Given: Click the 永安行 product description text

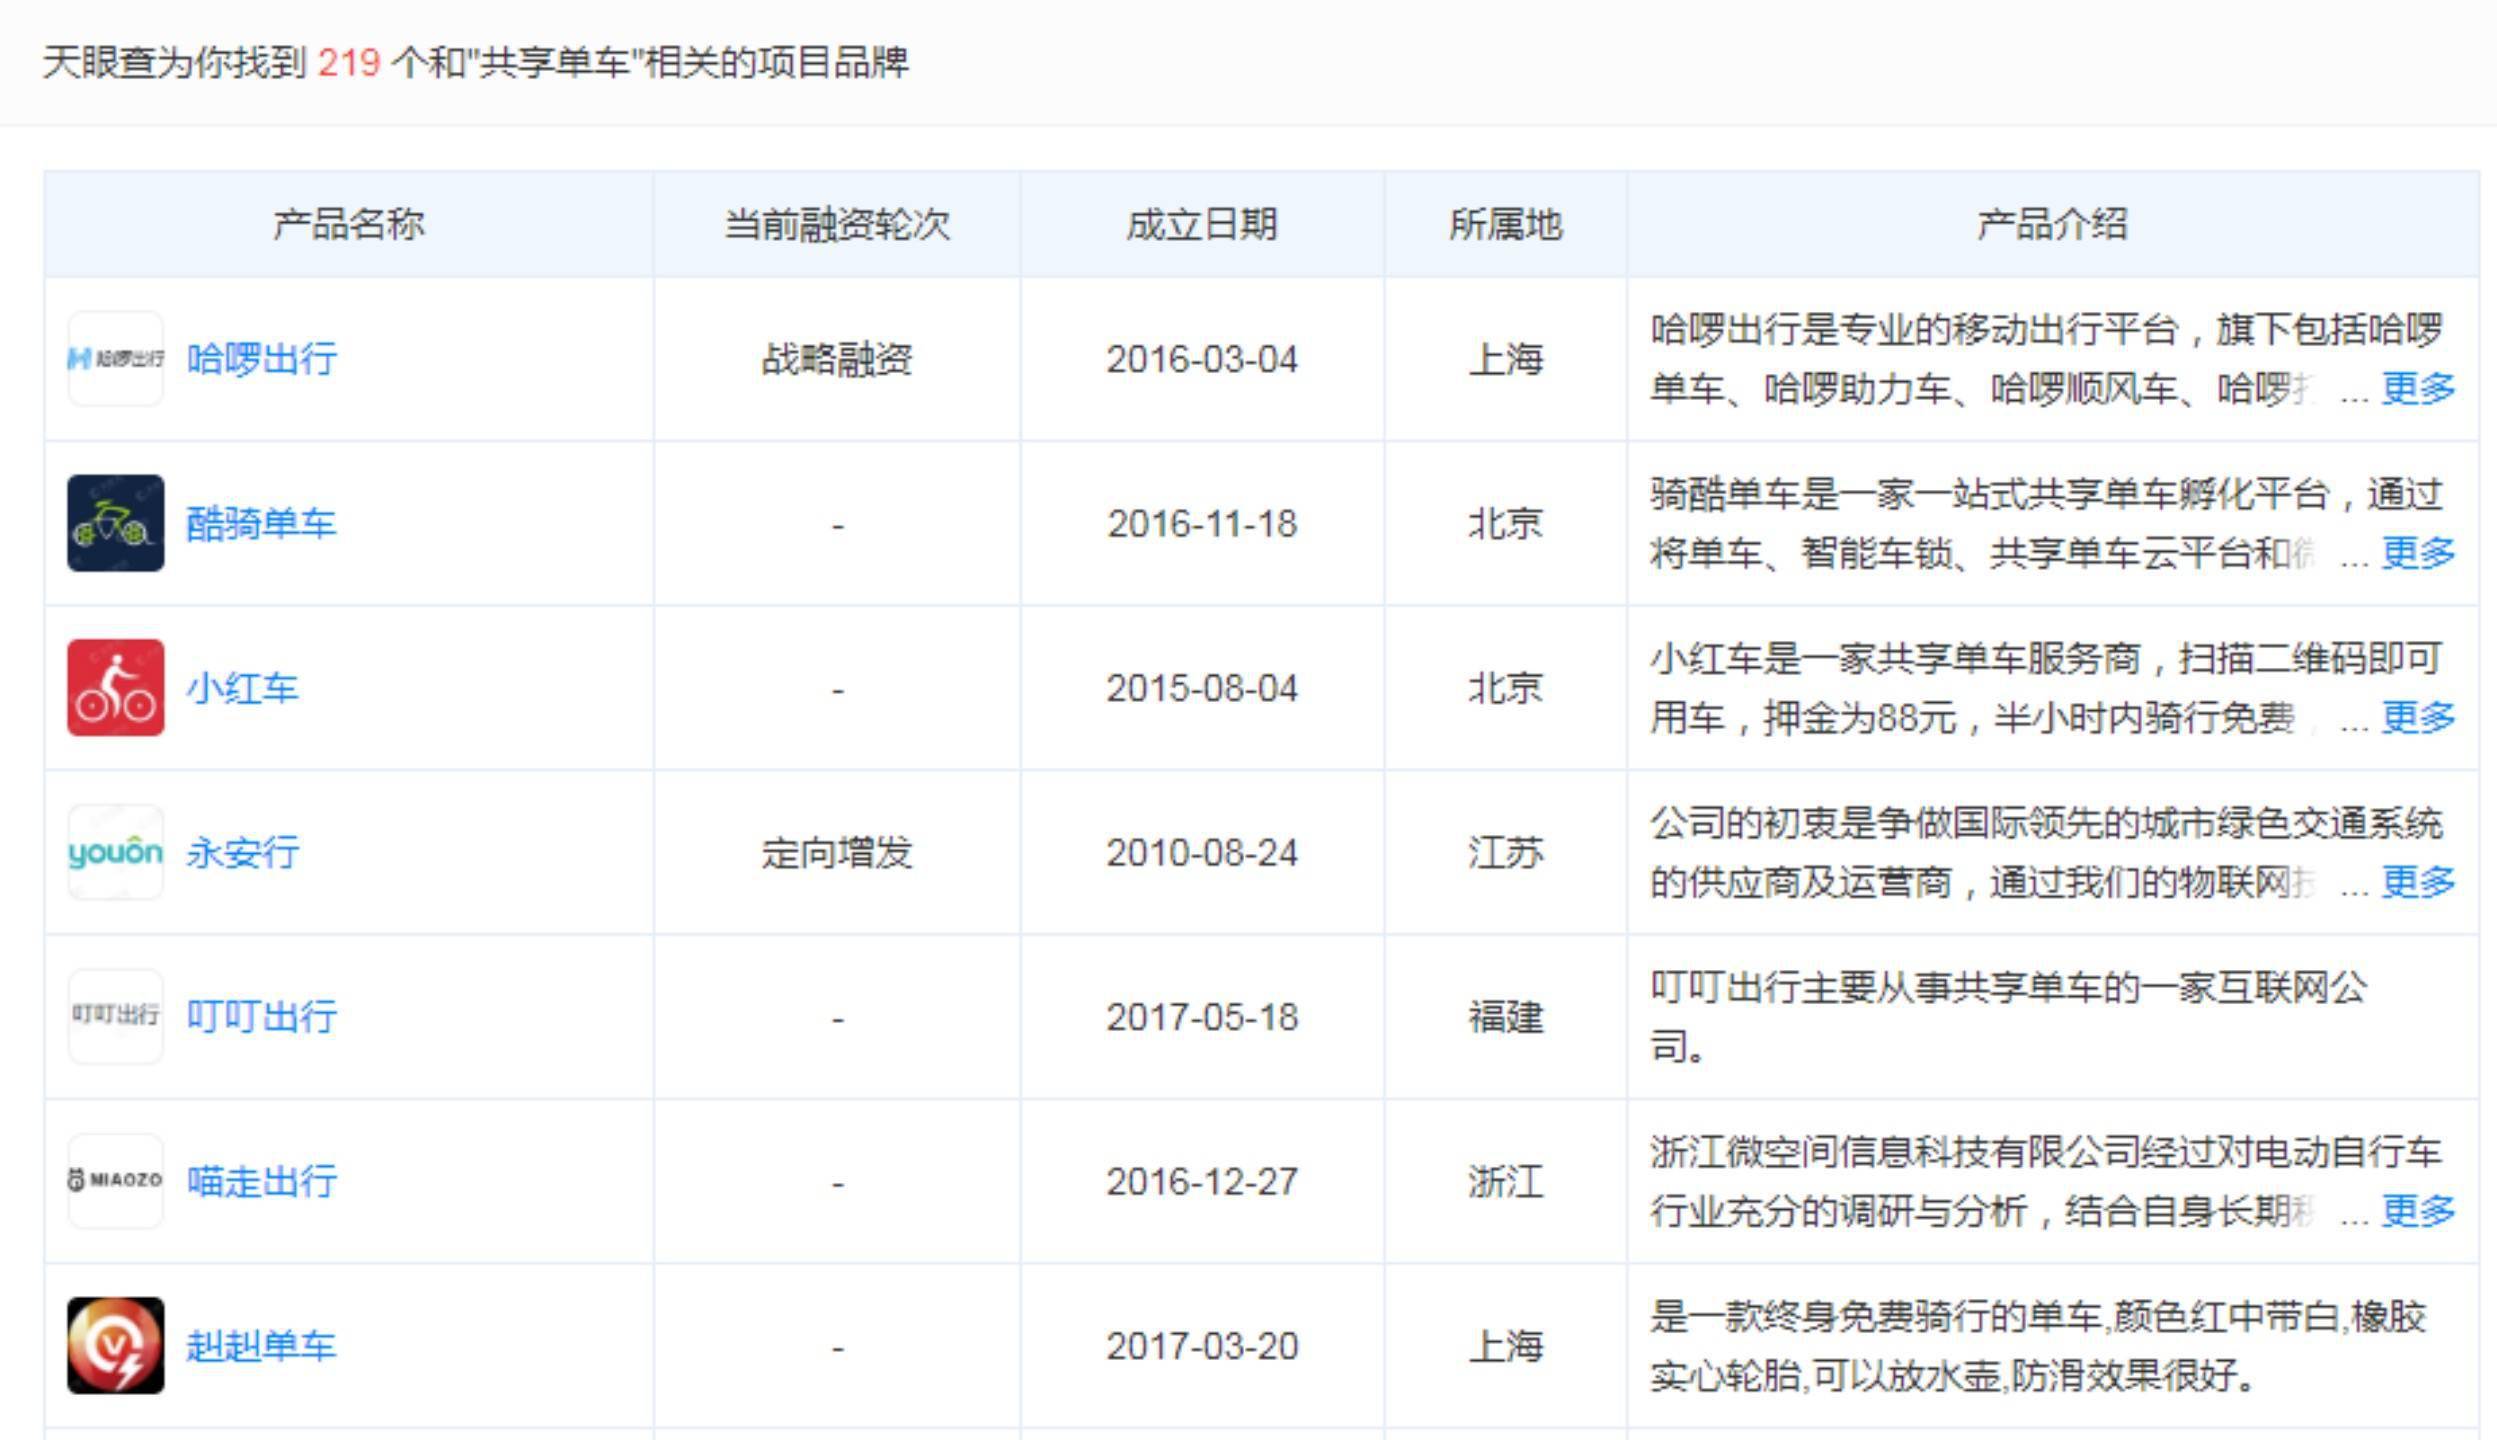Looking at the screenshot, I should (2046, 852).
